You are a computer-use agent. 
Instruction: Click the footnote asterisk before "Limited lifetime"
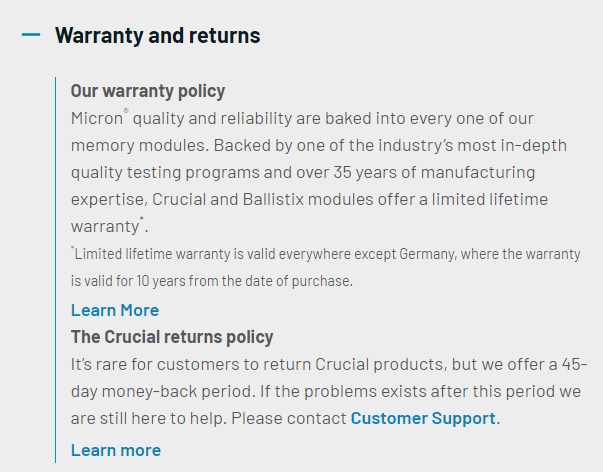73,250
